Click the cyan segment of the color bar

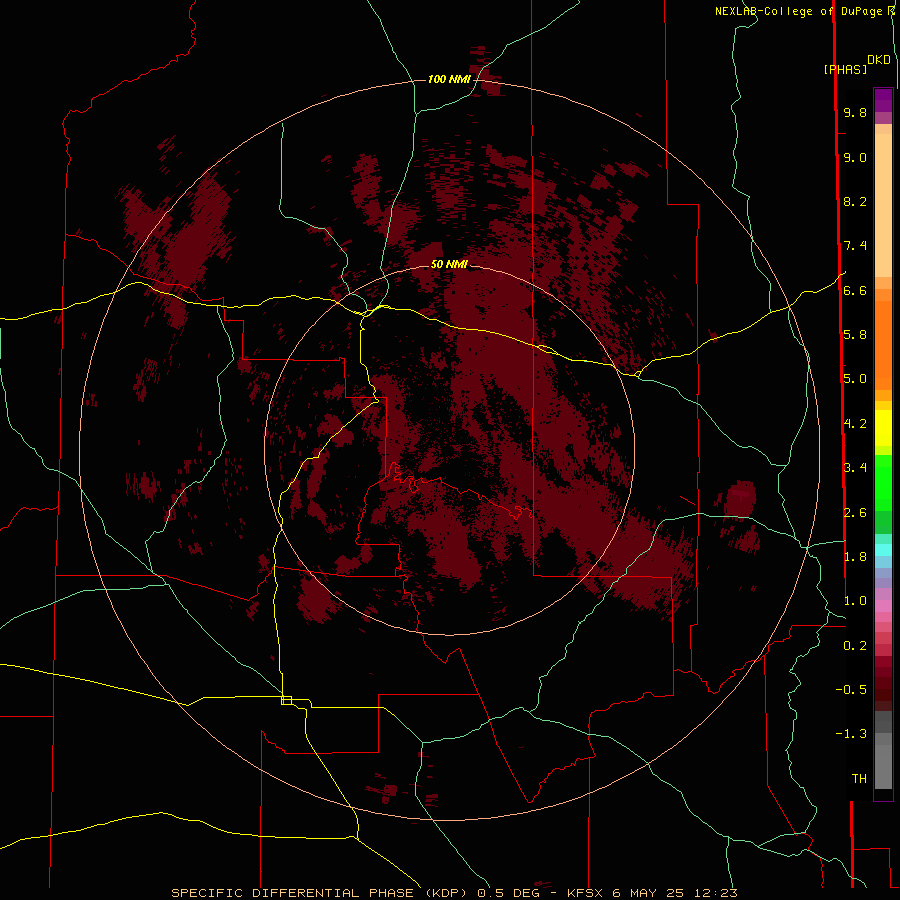point(883,550)
